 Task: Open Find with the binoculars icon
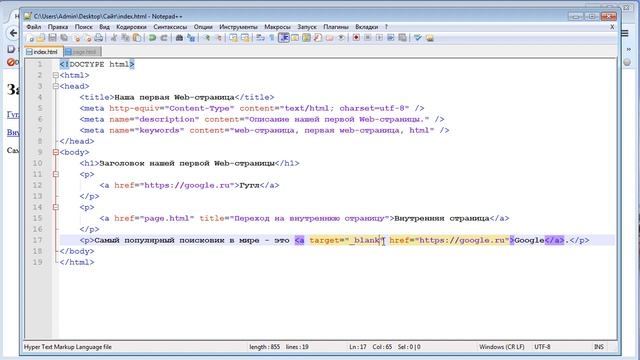(179, 38)
